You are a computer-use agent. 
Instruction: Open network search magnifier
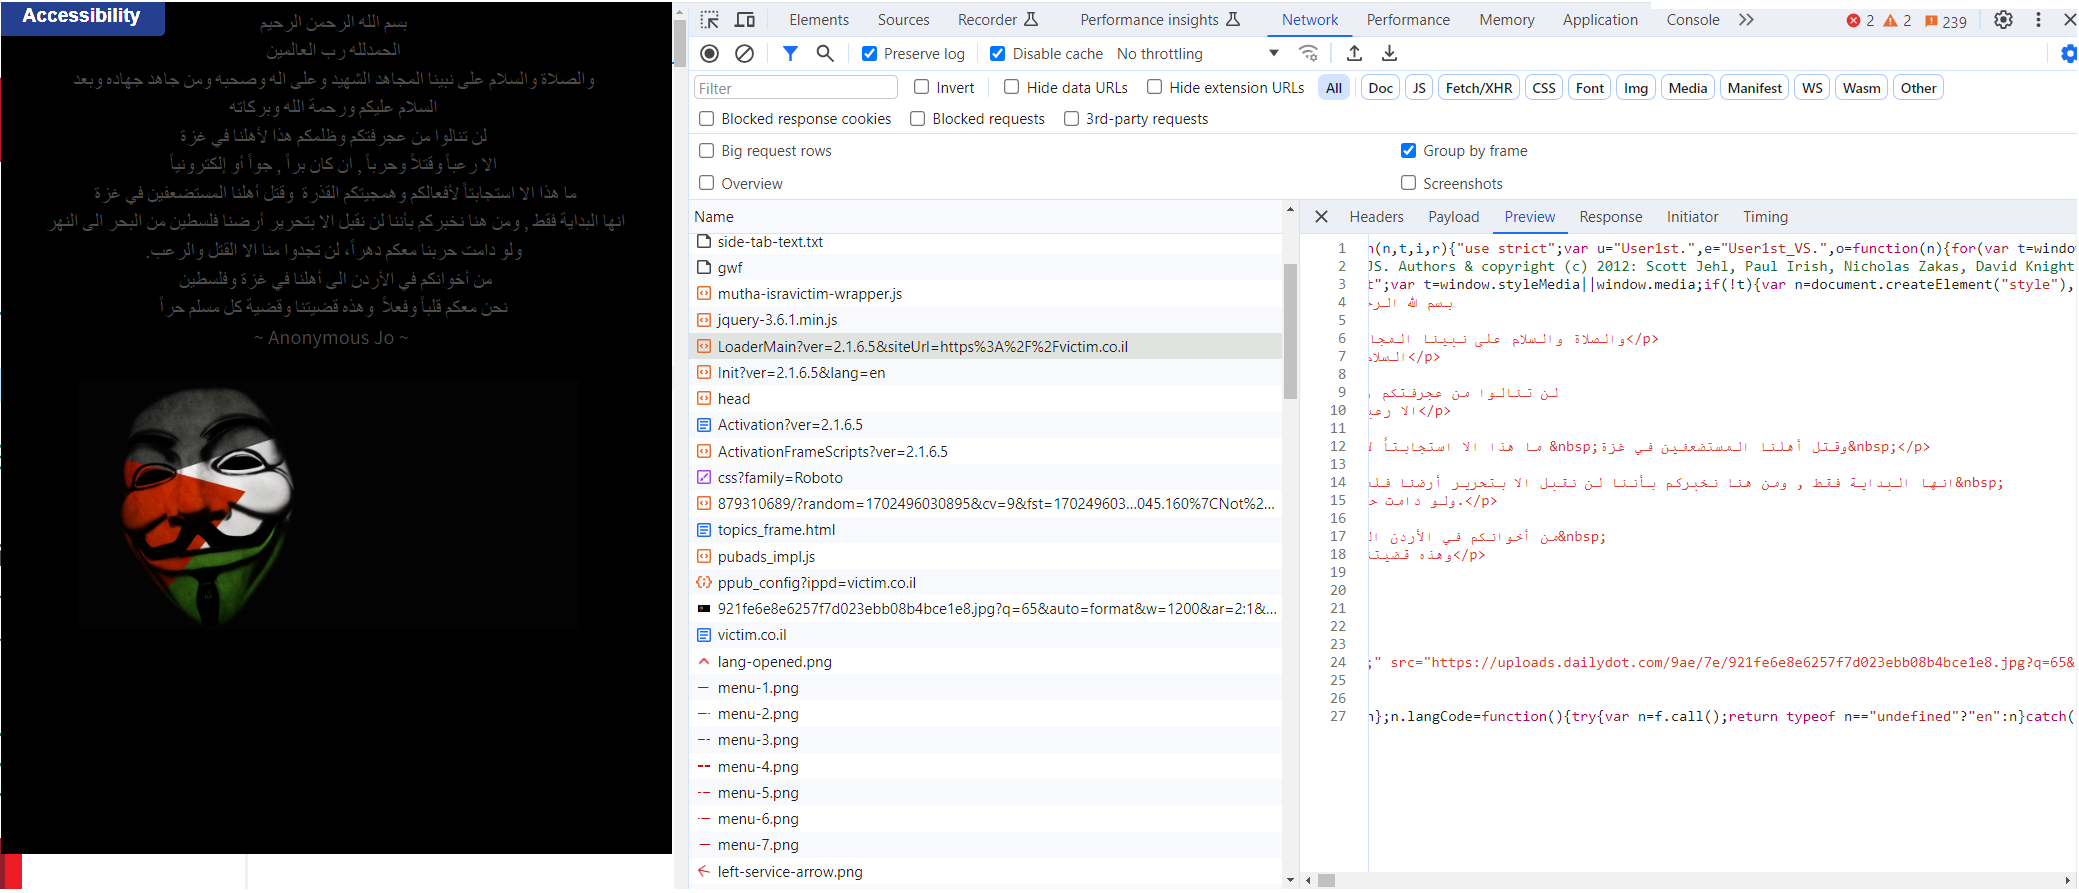coord(825,54)
